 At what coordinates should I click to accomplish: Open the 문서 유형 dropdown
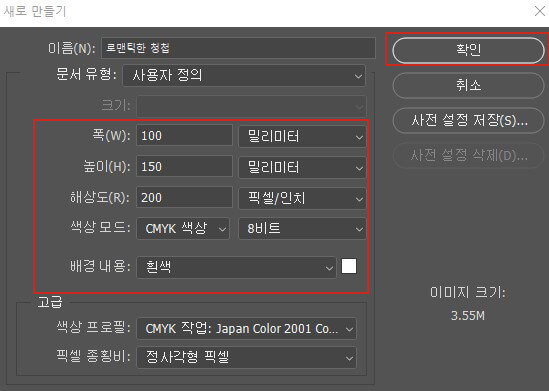[x=244, y=75]
